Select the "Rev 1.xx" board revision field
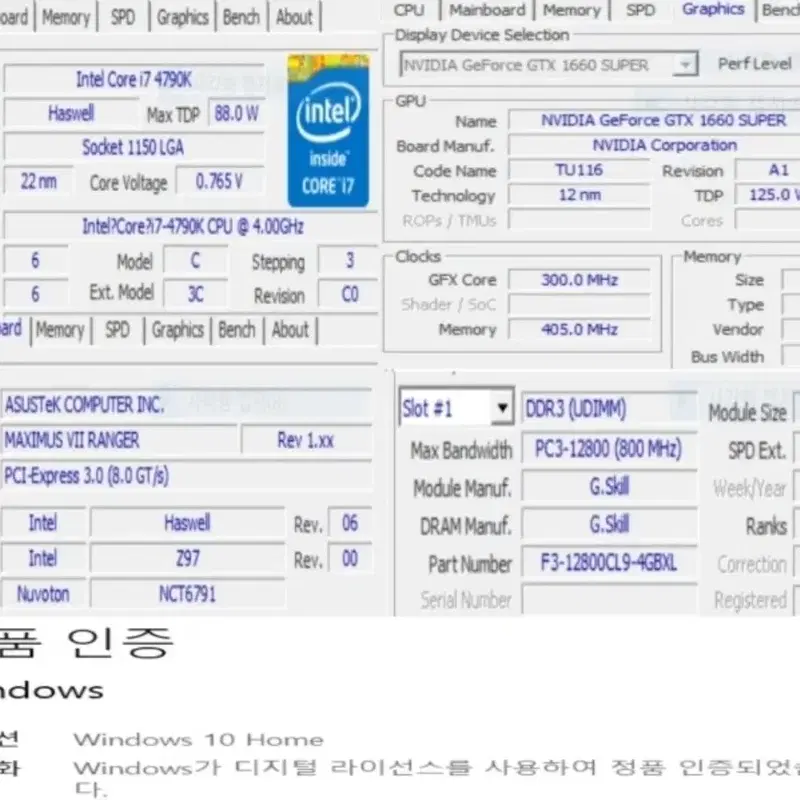Viewport: 800px width, 800px height. [307, 440]
